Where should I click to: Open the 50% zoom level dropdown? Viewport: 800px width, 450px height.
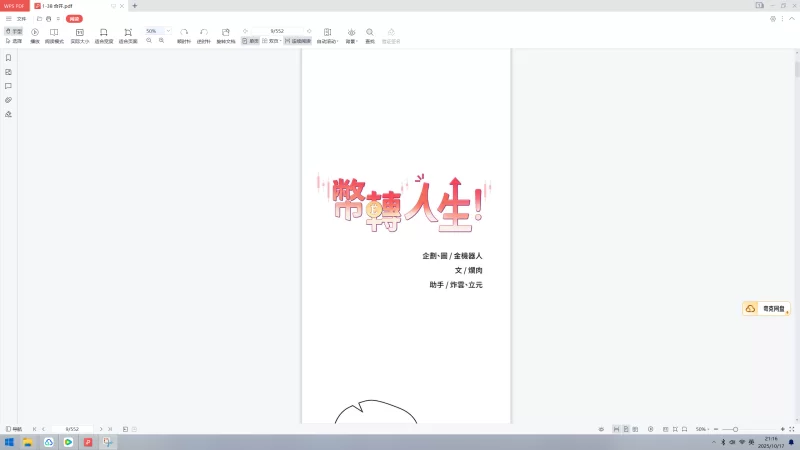(168, 31)
